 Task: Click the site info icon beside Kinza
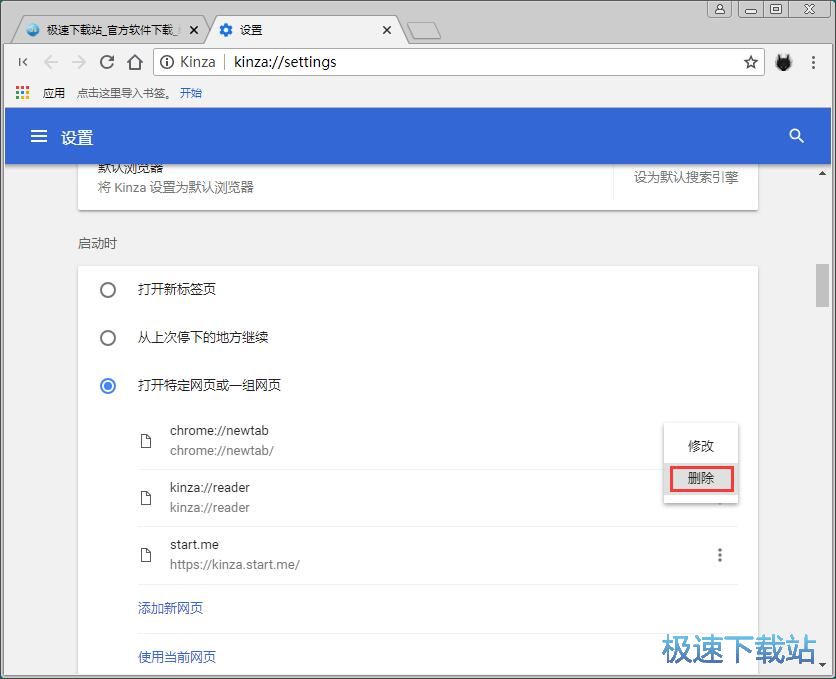(x=167, y=62)
